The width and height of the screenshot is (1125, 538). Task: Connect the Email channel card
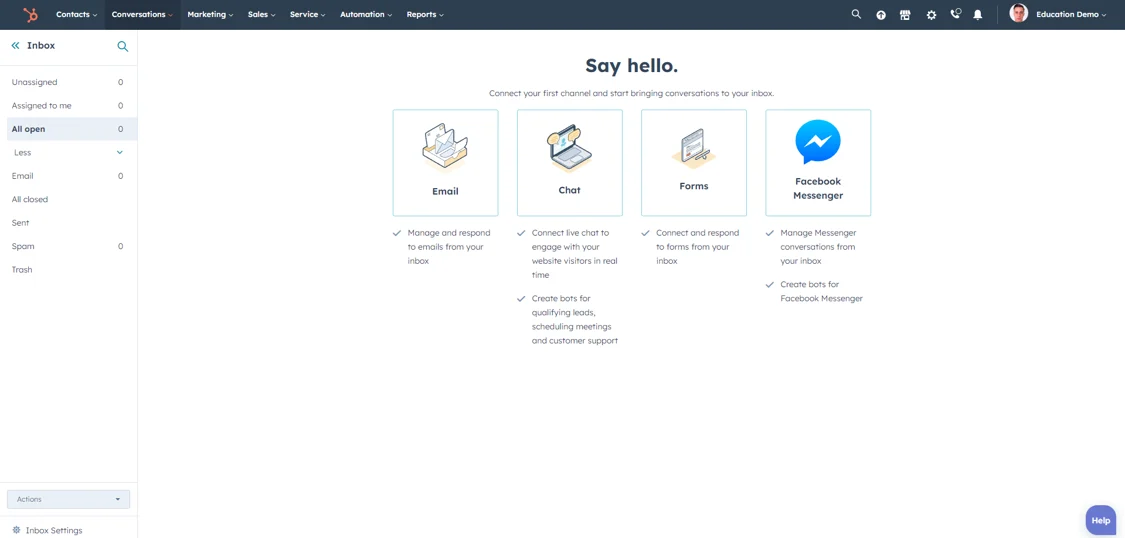click(445, 163)
